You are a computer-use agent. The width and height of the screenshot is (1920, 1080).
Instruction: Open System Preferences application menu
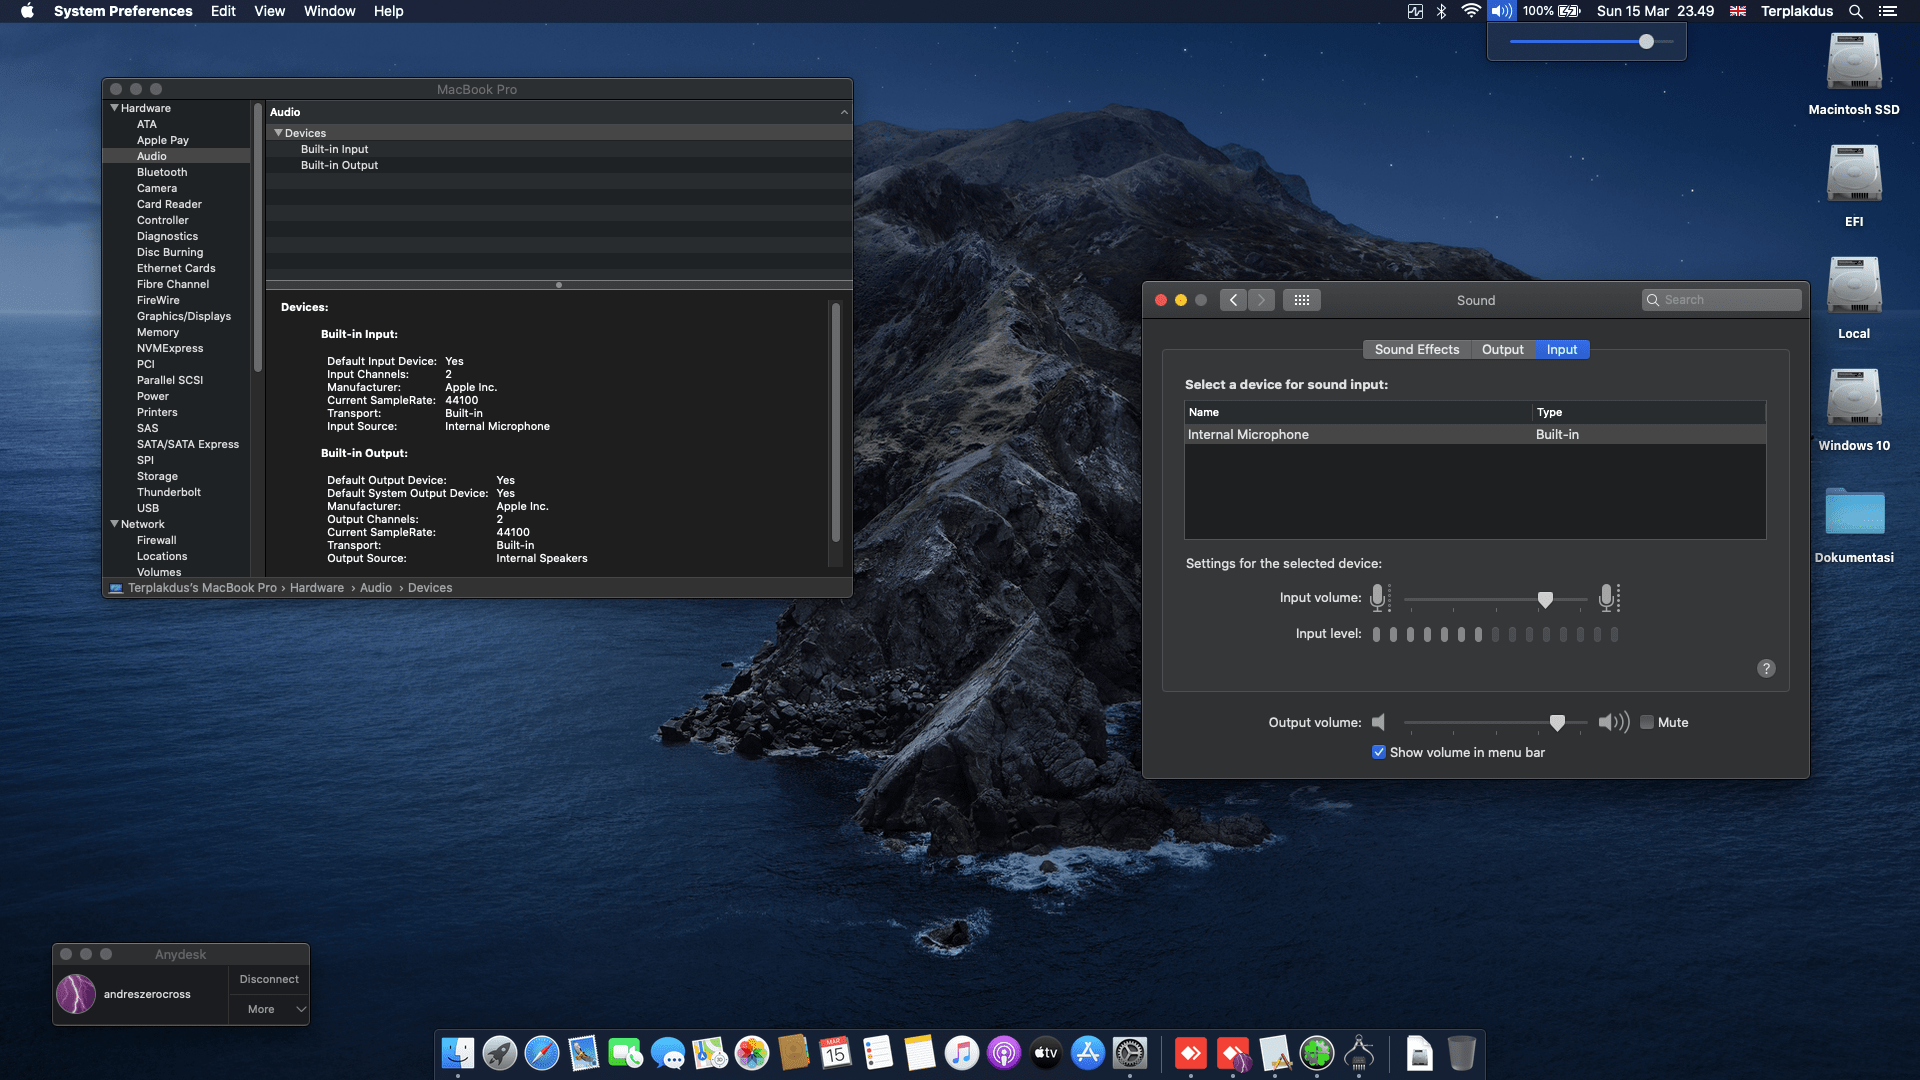pyautogui.click(x=123, y=11)
